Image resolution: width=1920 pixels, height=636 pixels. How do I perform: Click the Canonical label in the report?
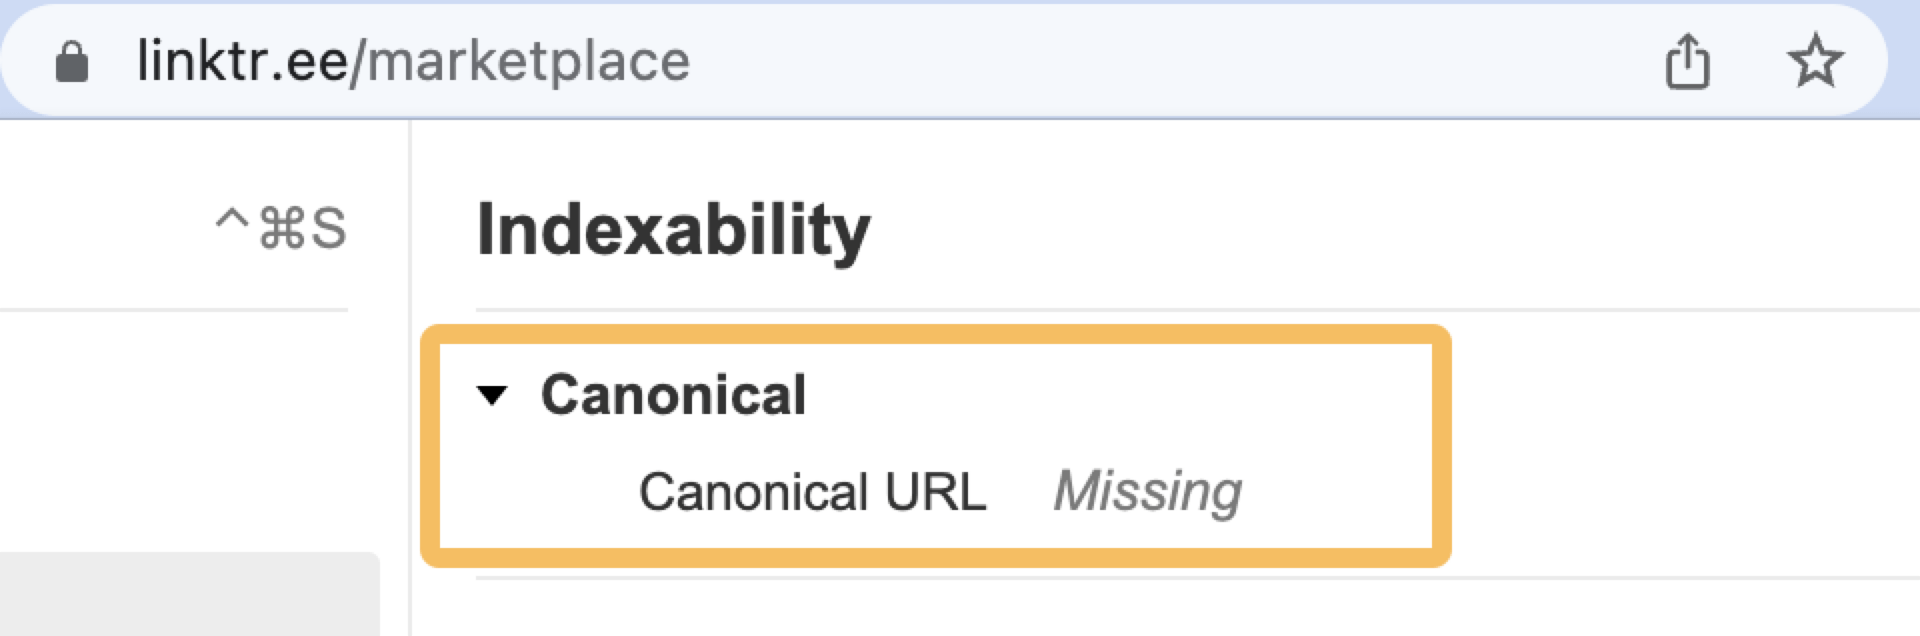673,394
